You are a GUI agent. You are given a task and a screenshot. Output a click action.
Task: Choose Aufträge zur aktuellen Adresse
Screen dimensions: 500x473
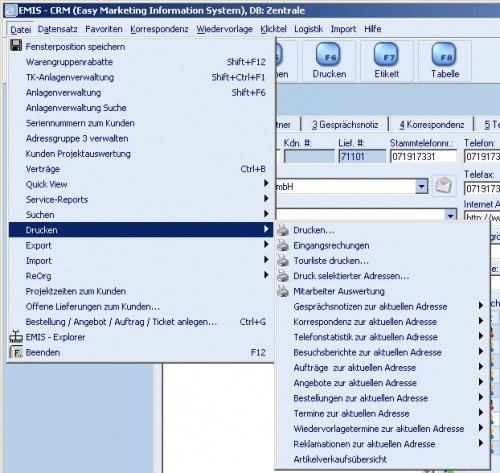click(x=382, y=368)
